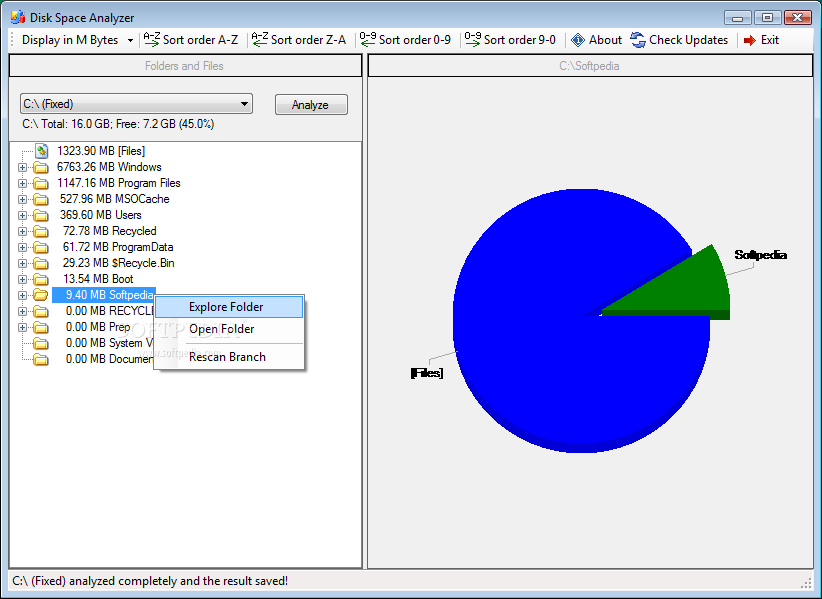The image size is (822, 599).
Task: Expand the Prep folder node
Action: click(x=22, y=328)
